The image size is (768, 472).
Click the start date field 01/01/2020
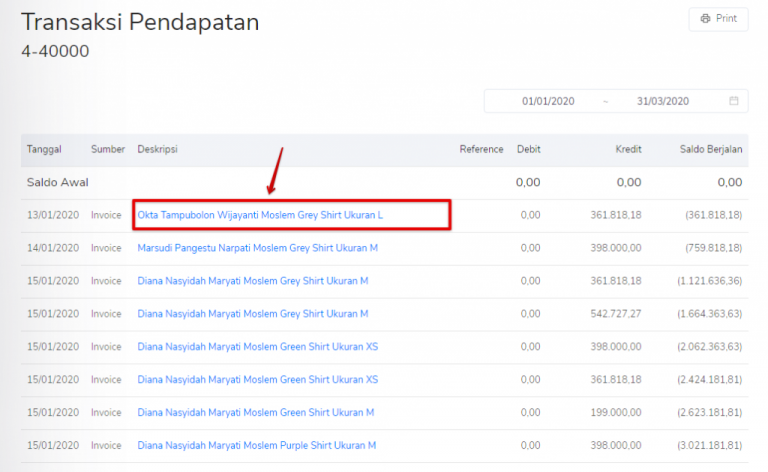[550, 101]
